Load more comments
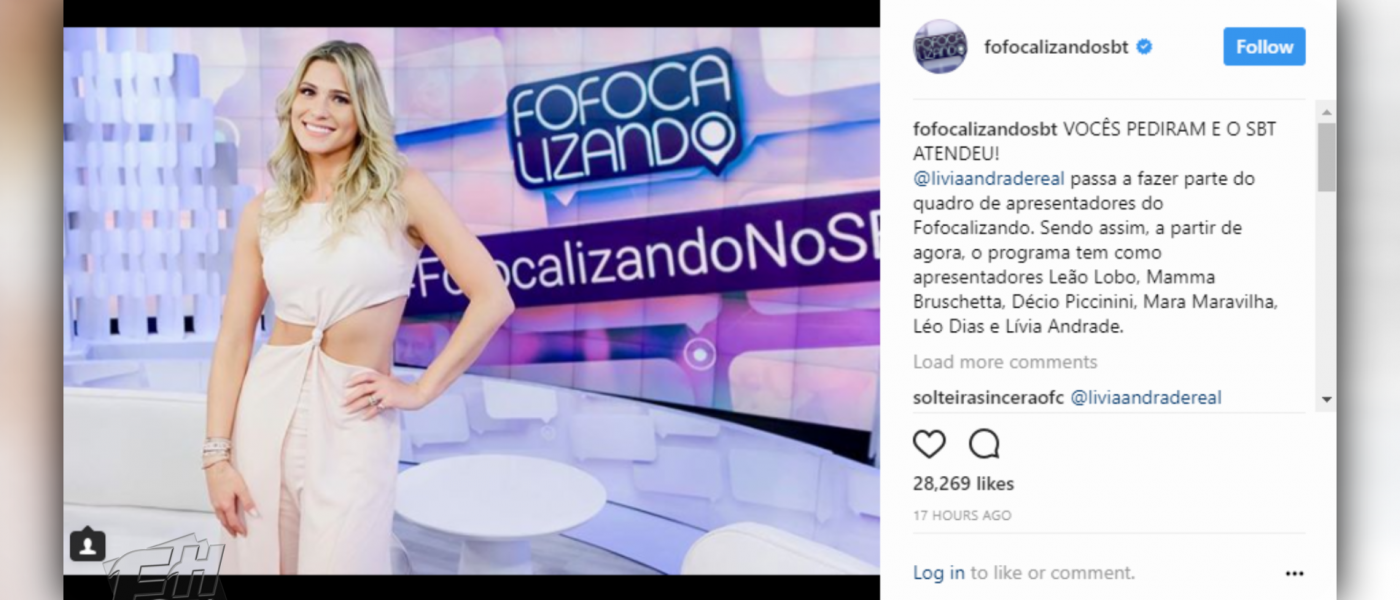Image resolution: width=1400 pixels, height=600 pixels. 1005,362
